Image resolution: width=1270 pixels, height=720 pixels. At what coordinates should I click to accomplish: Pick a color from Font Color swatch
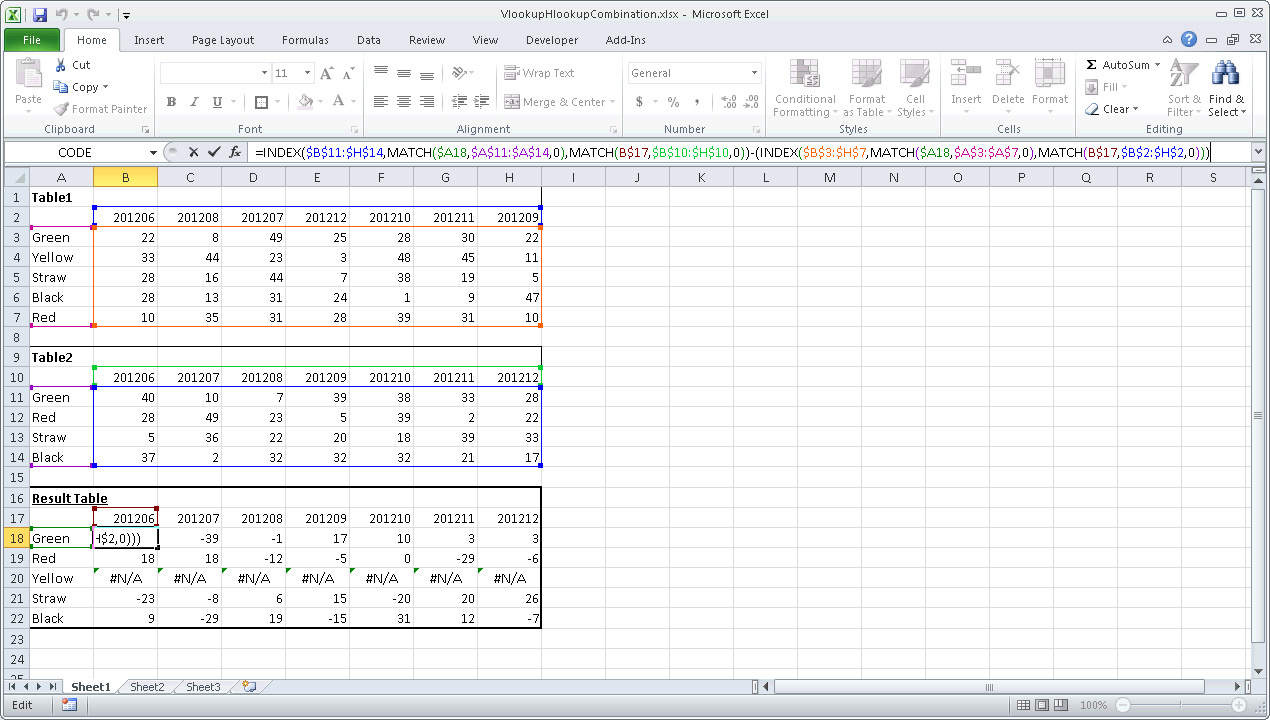coord(340,103)
